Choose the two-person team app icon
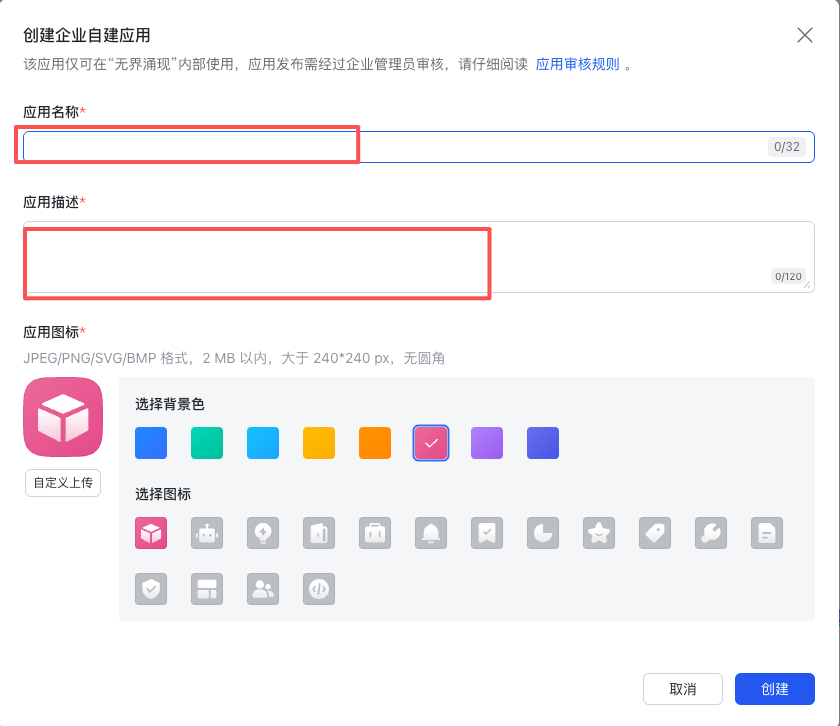840x726 pixels. [x=263, y=589]
